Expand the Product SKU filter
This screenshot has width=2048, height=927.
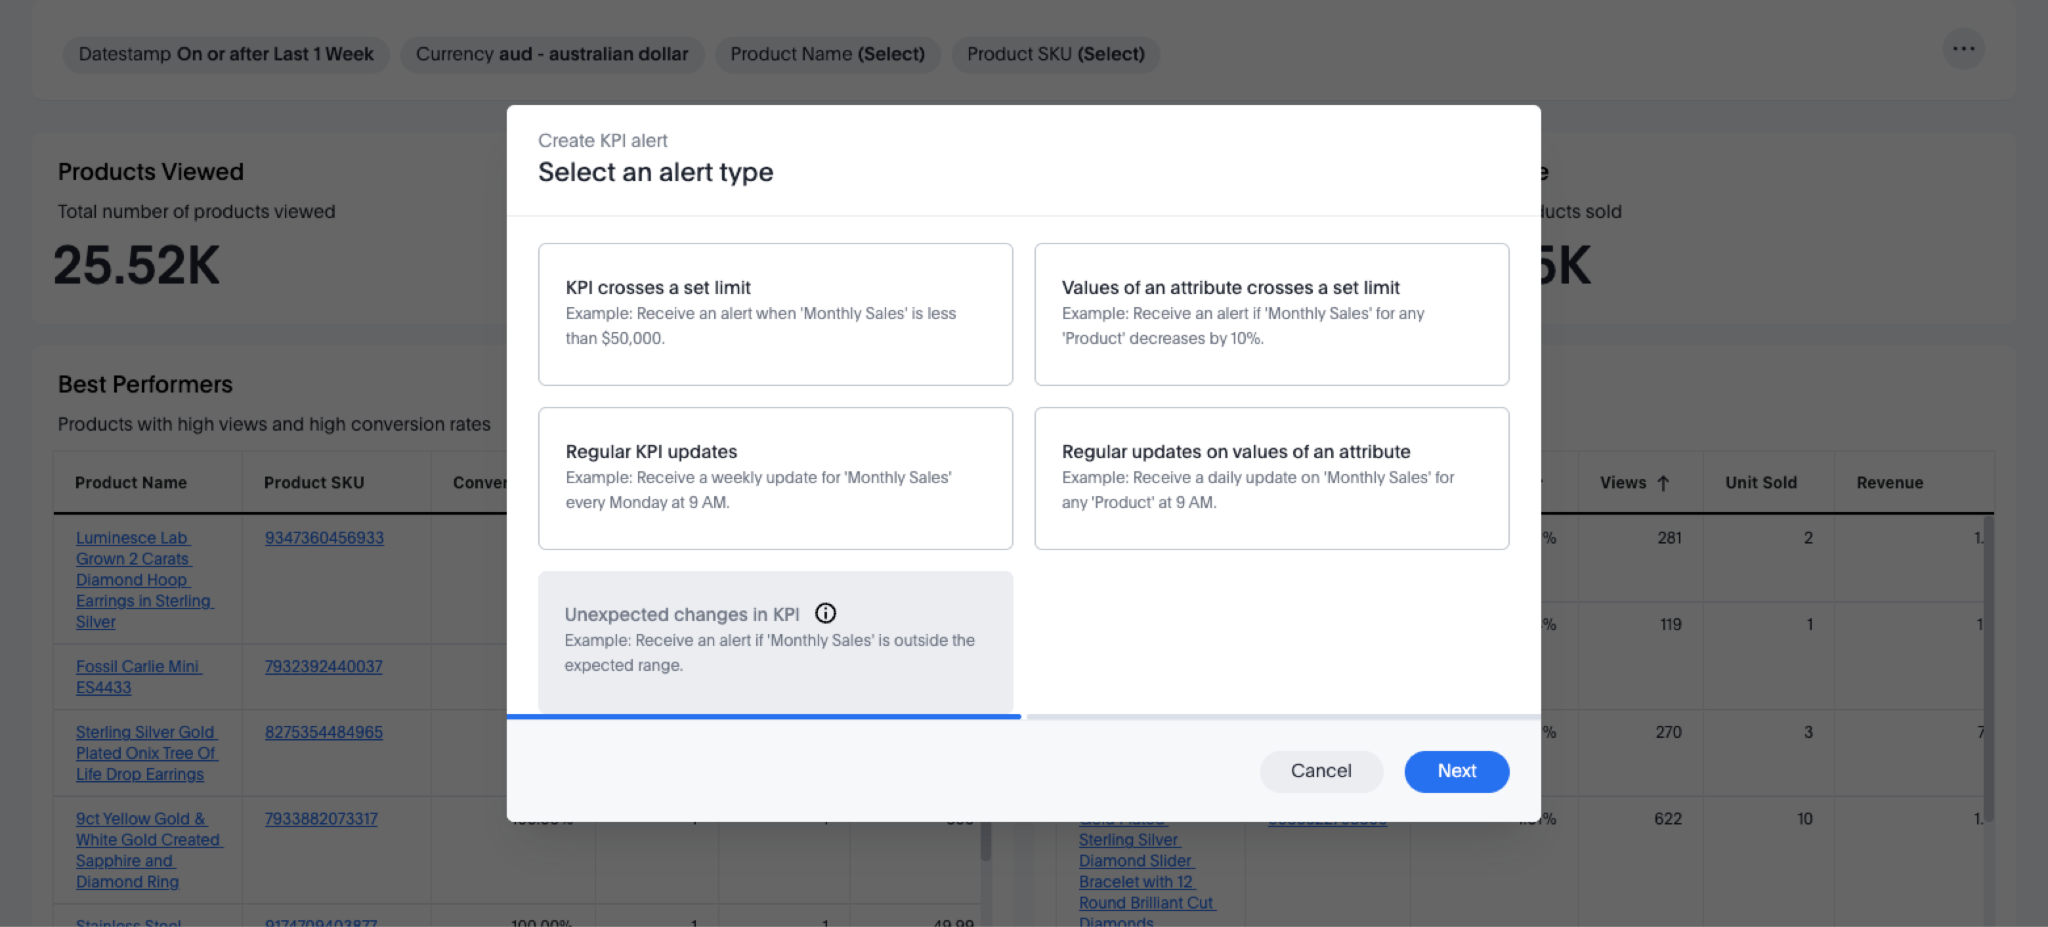click(x=1055, y=54)
